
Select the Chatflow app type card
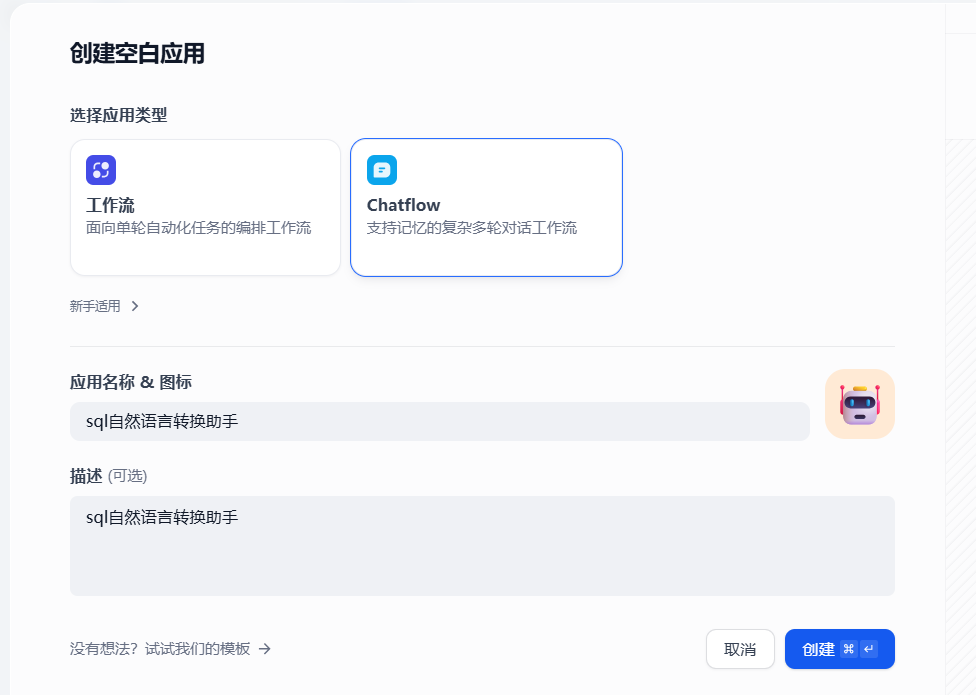(486, 207)
